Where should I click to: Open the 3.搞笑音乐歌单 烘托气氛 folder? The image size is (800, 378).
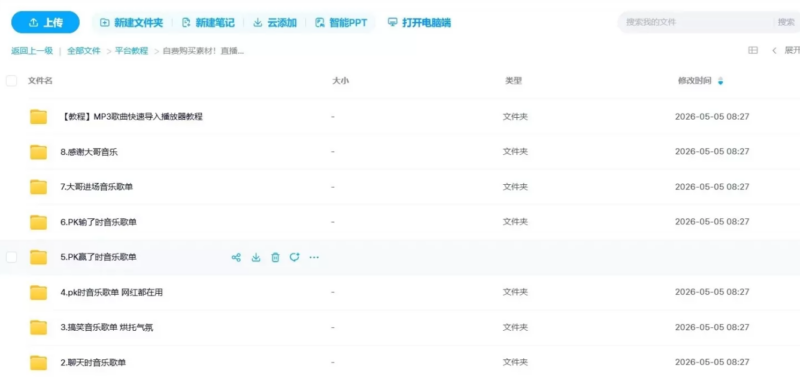click(x=107, y=327)
